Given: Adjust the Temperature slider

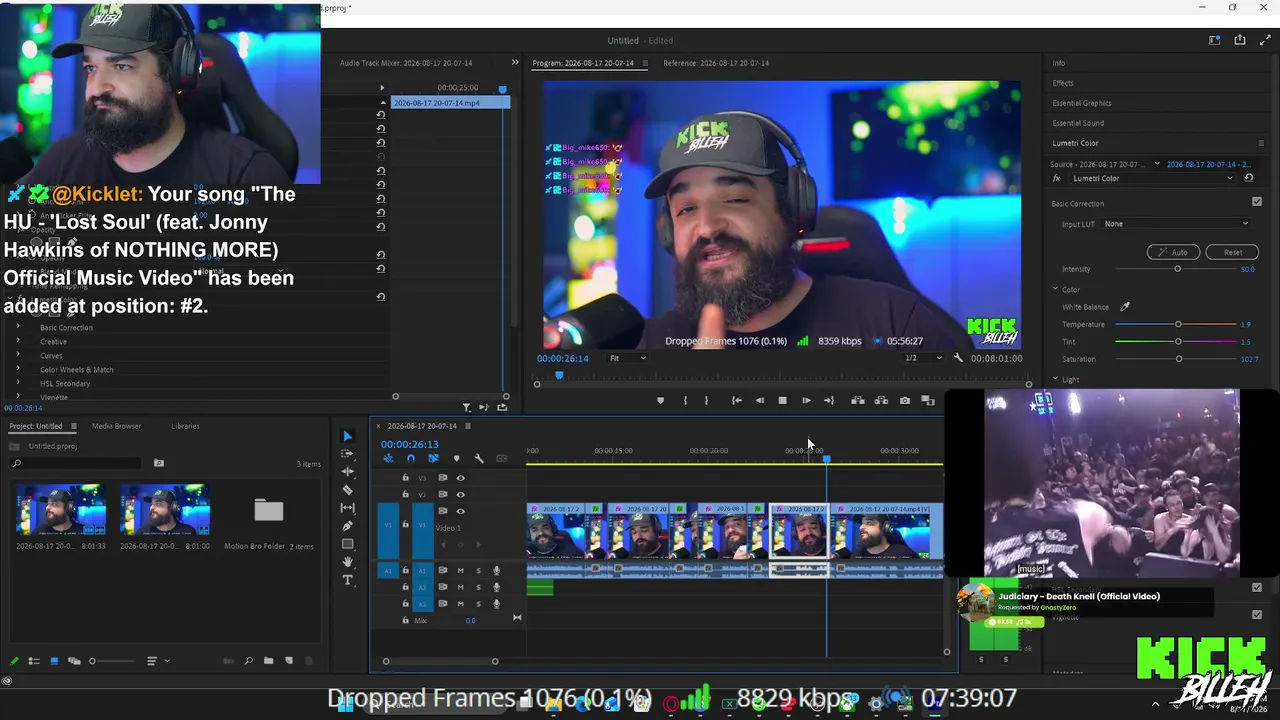Looking at the screenshot, I should [1176, 324].
